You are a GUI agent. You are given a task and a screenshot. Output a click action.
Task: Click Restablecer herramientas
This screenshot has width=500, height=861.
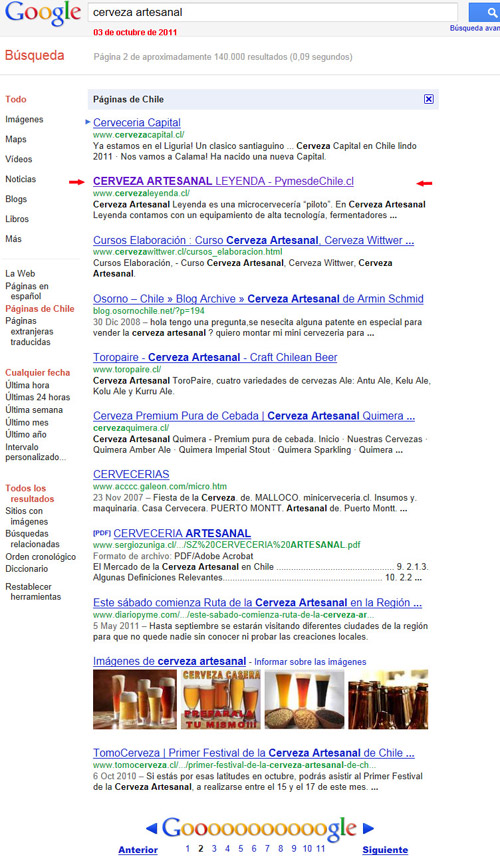pyautogui.click(x=33, y=591)
